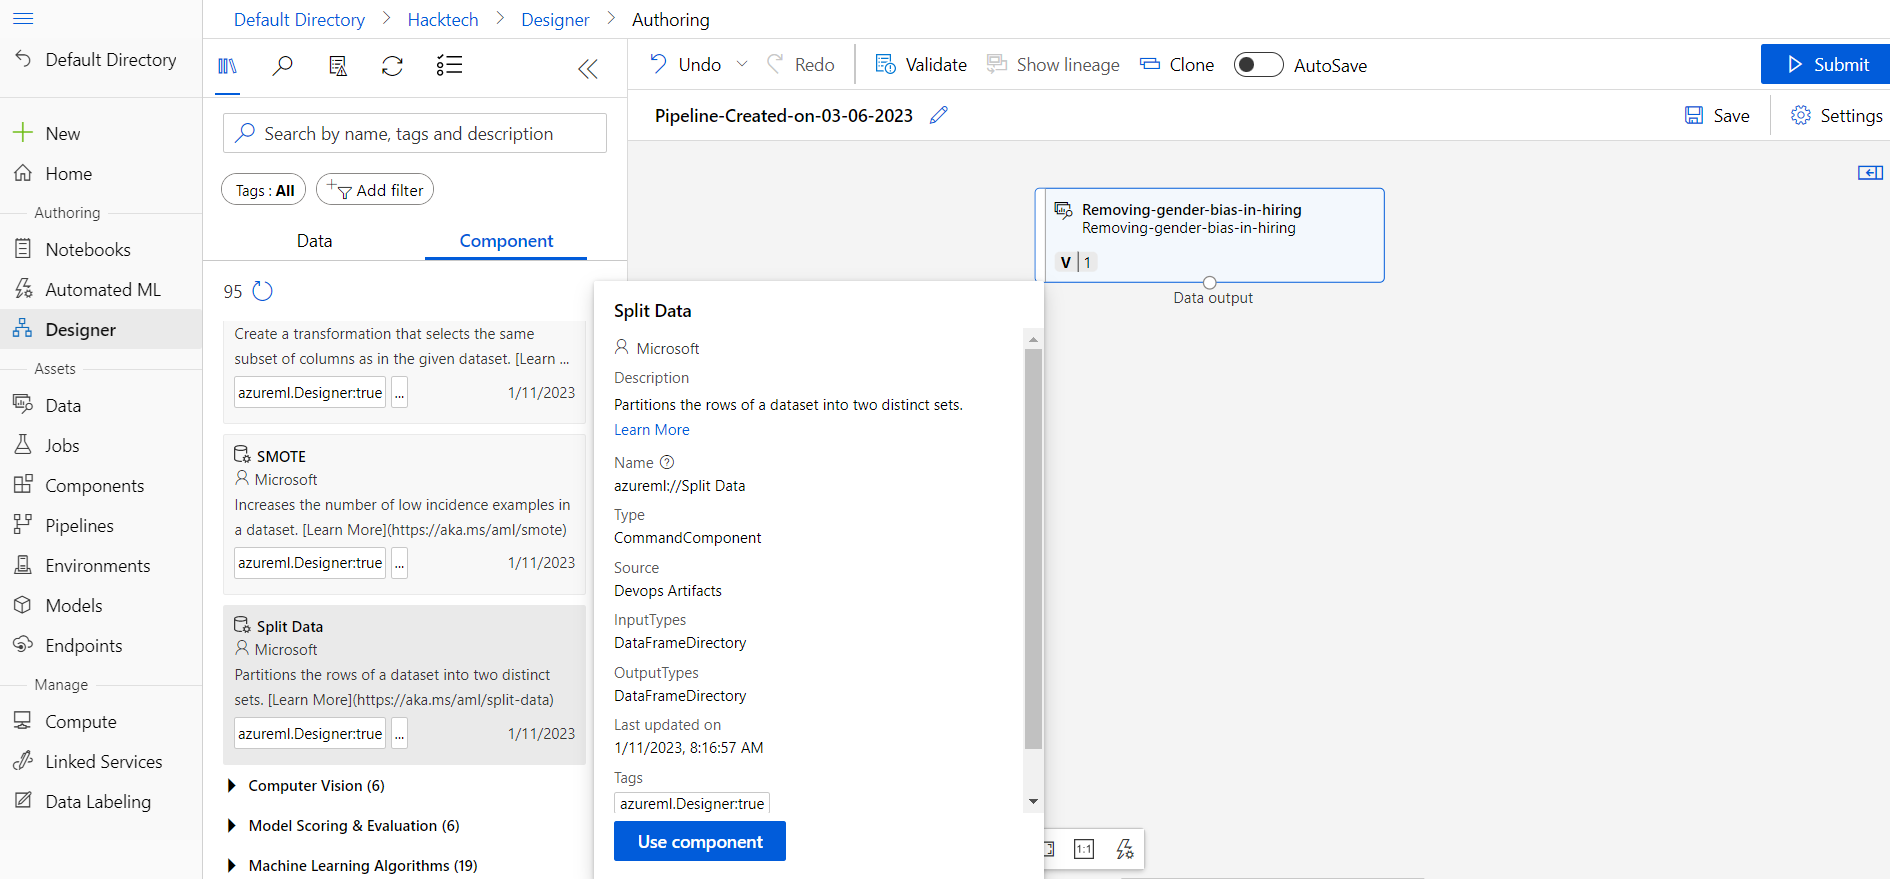The image size is (1890, 879).
Task: Collapse the asset panel with double chevron
Action: [588, 68]
